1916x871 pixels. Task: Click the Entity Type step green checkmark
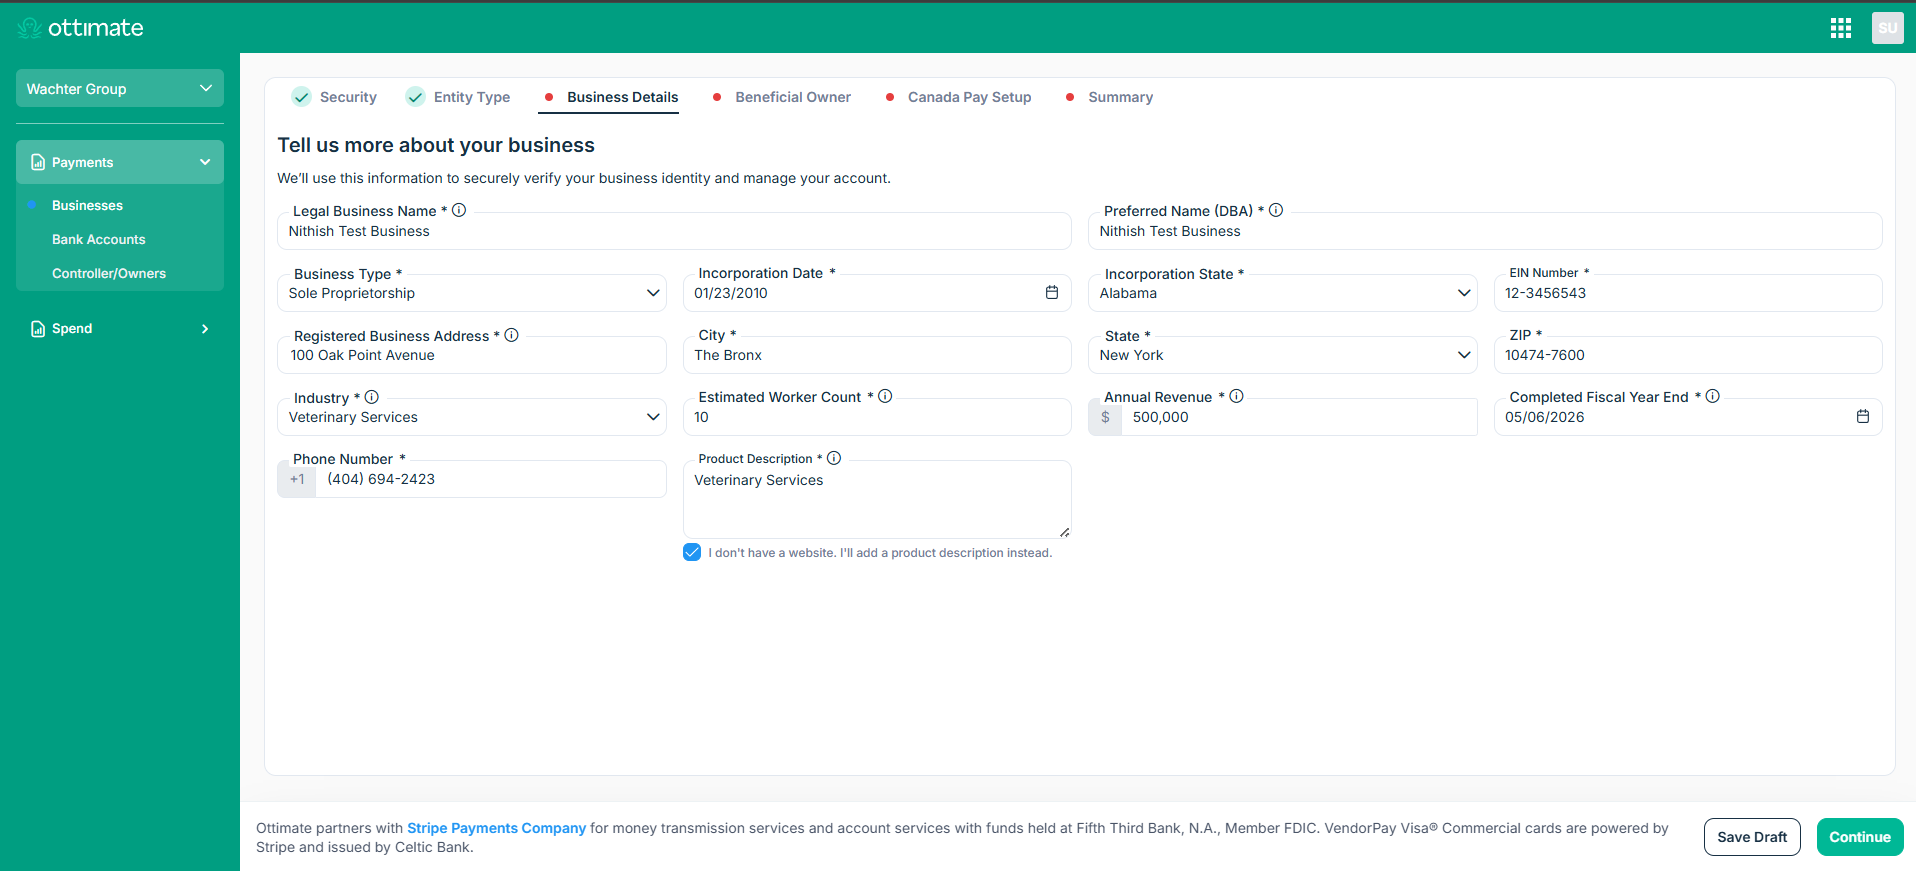[415, 97]
